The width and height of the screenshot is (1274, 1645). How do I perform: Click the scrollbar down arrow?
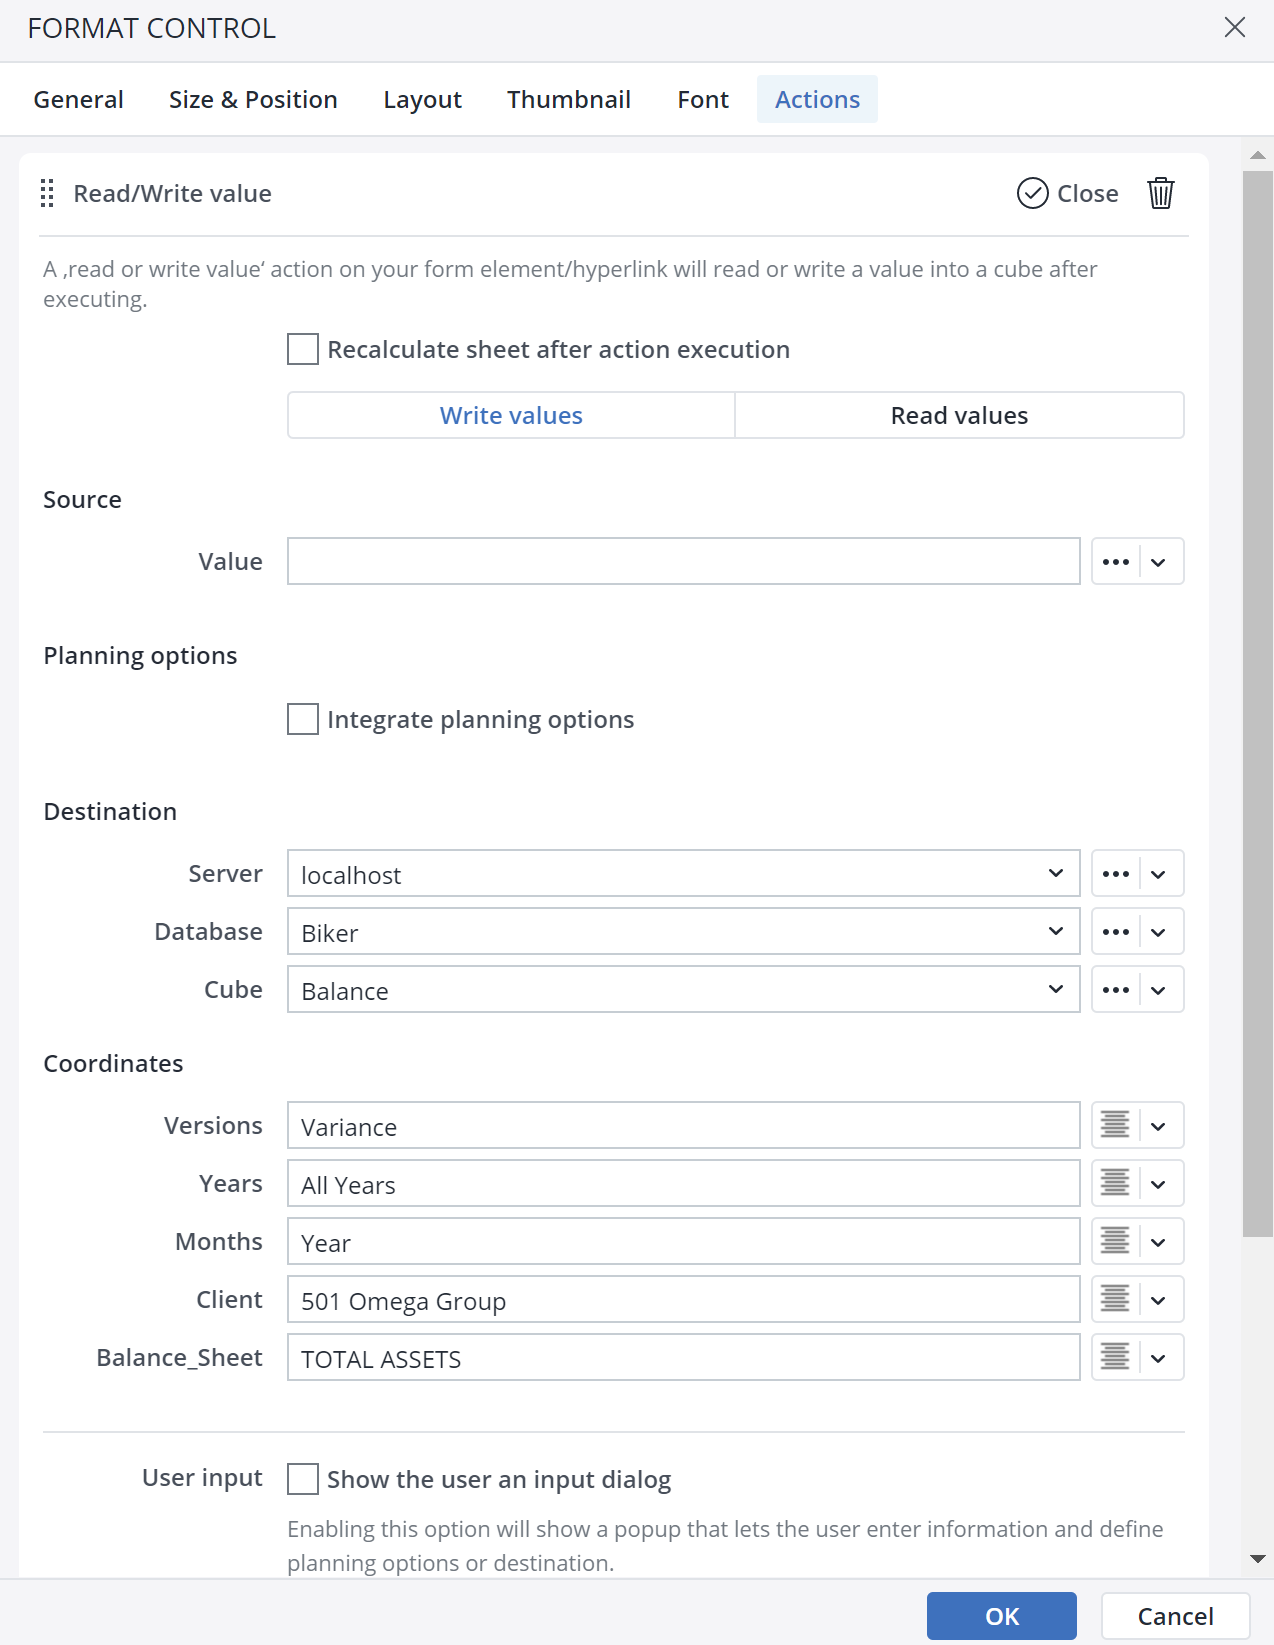point(1258,1559)
